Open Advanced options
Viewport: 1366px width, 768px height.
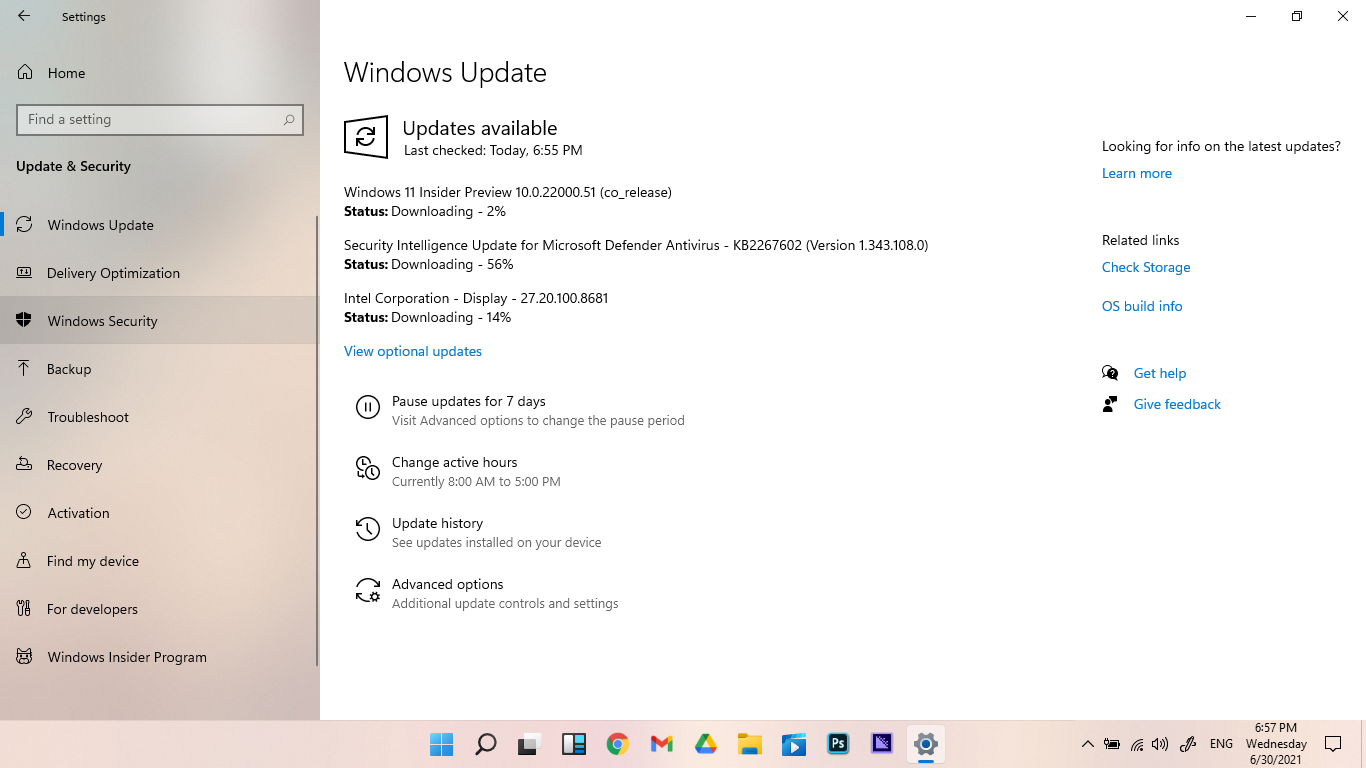tap(447, 584)
